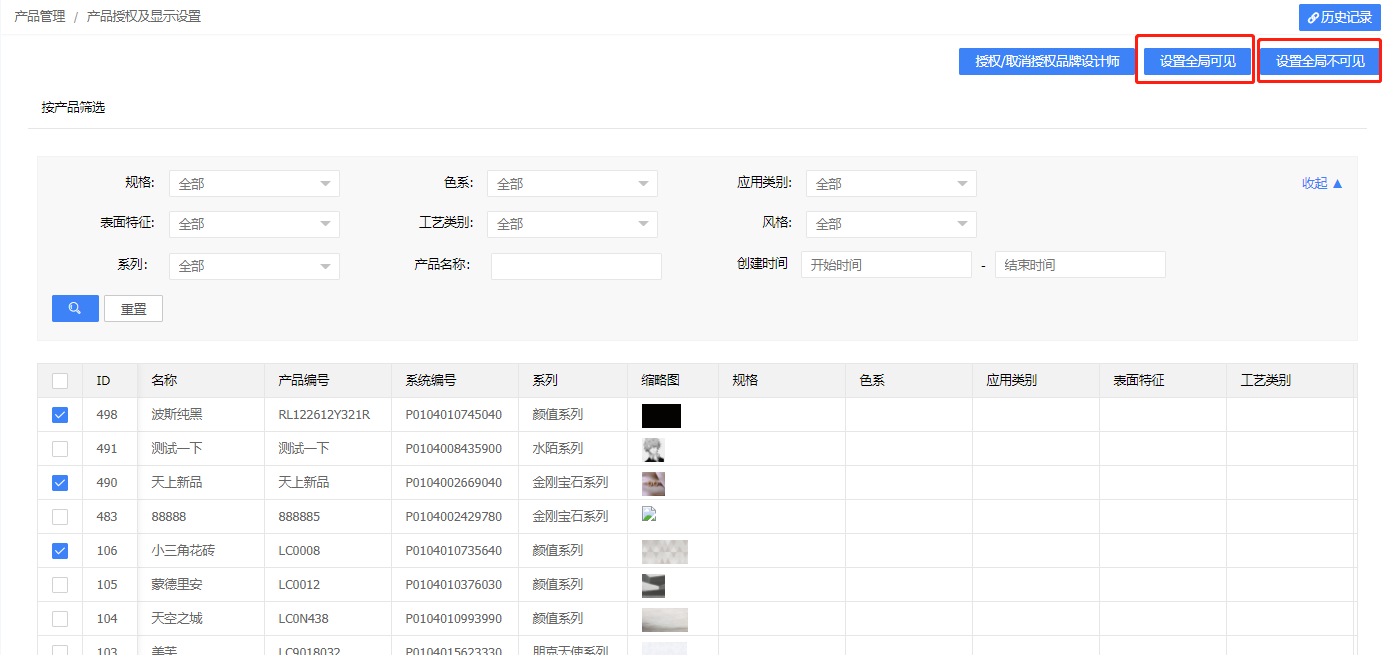Toggle the select-all header checkbox
The image size is (1384, 655).
[x=60, y=381]
